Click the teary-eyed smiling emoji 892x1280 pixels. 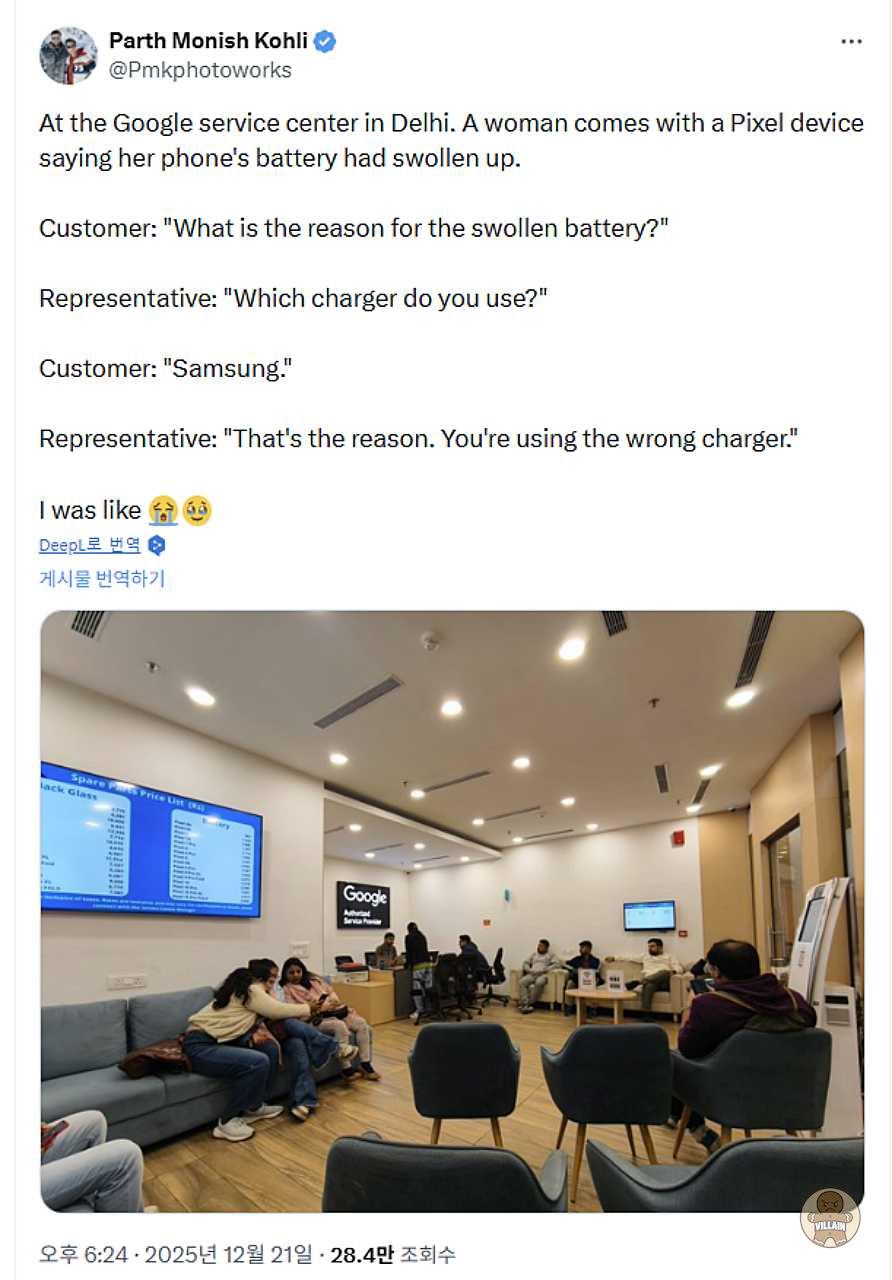[196, 510]
